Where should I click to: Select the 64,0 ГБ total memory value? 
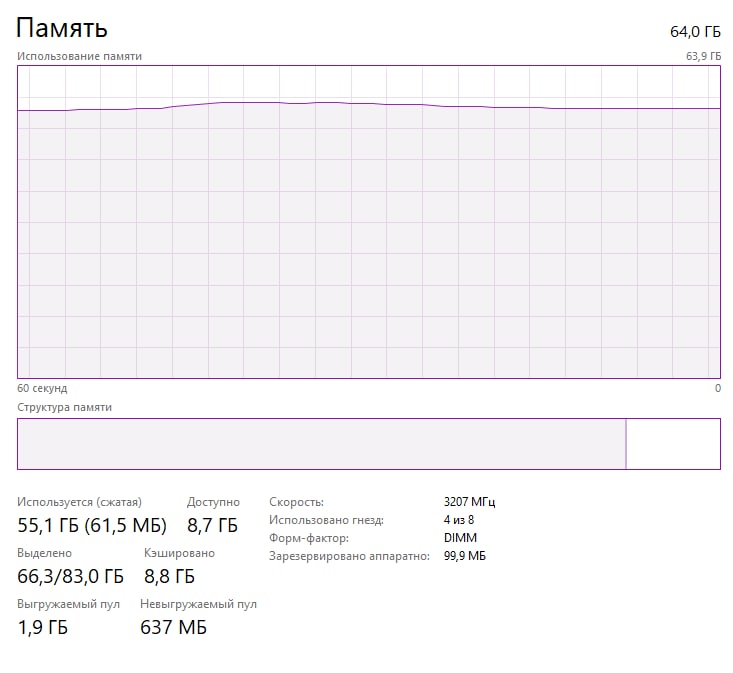click(x=695, y=32)
